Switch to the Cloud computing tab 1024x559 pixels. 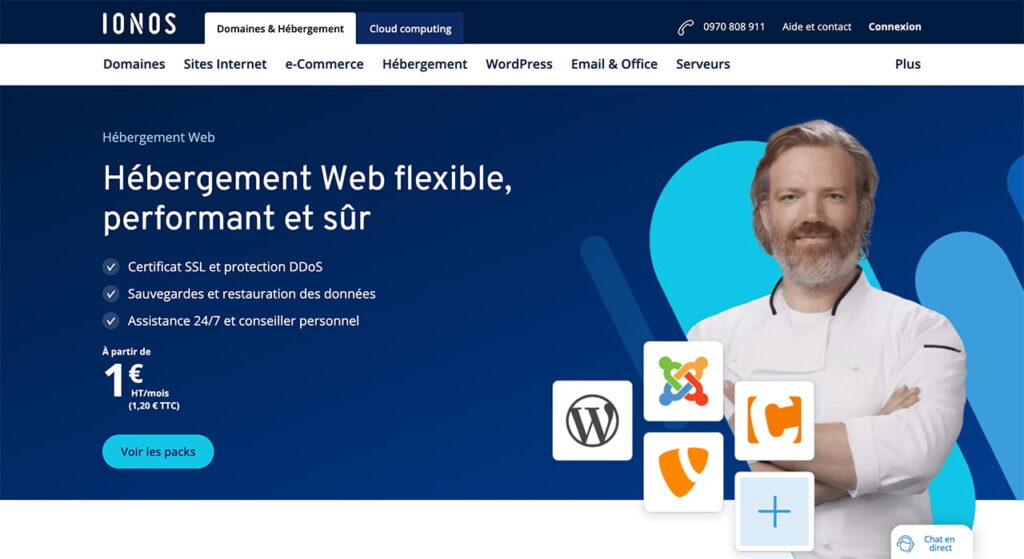point(410,29)
